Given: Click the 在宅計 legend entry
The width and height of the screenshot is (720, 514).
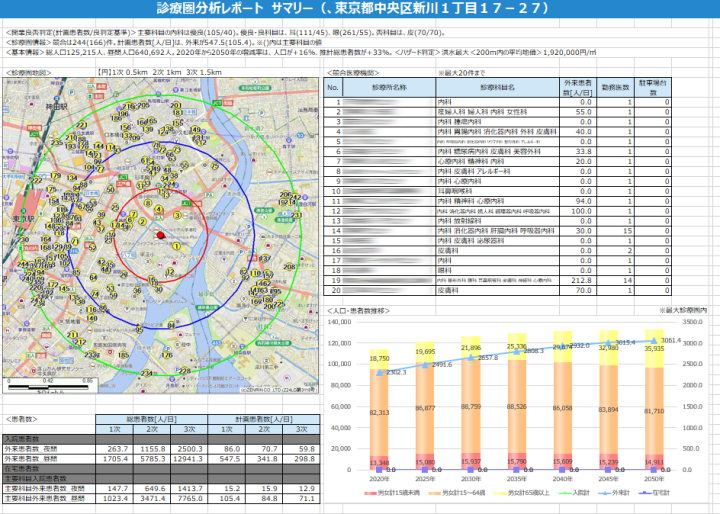Looking at the screenshot, I should point(654,493).
